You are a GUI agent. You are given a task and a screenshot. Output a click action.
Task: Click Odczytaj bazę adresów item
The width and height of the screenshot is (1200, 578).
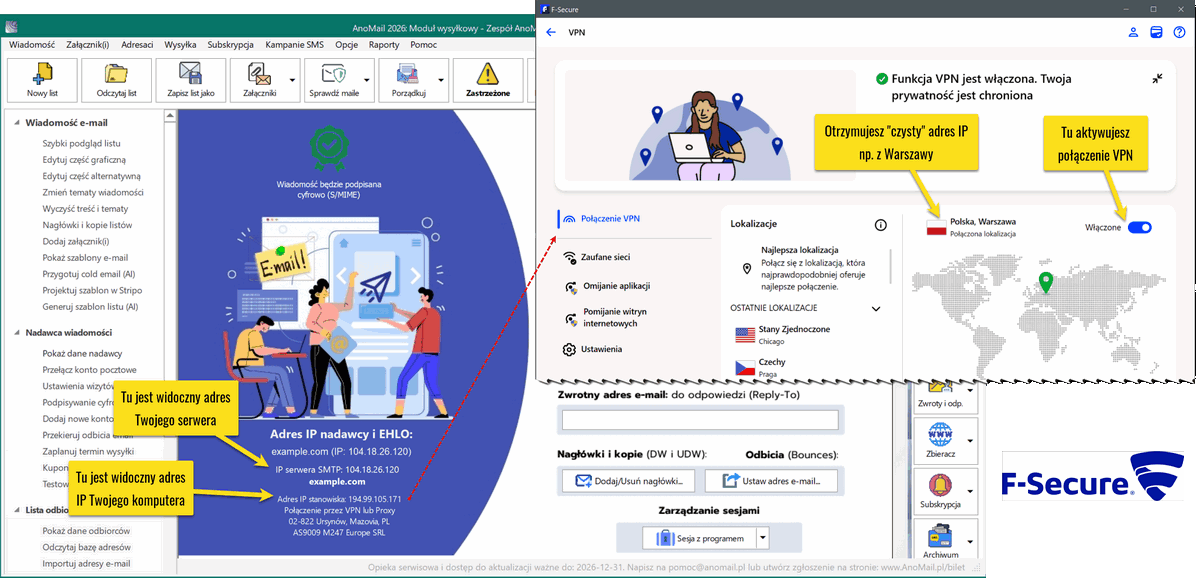pyautogui.click(x=86, y=547)
